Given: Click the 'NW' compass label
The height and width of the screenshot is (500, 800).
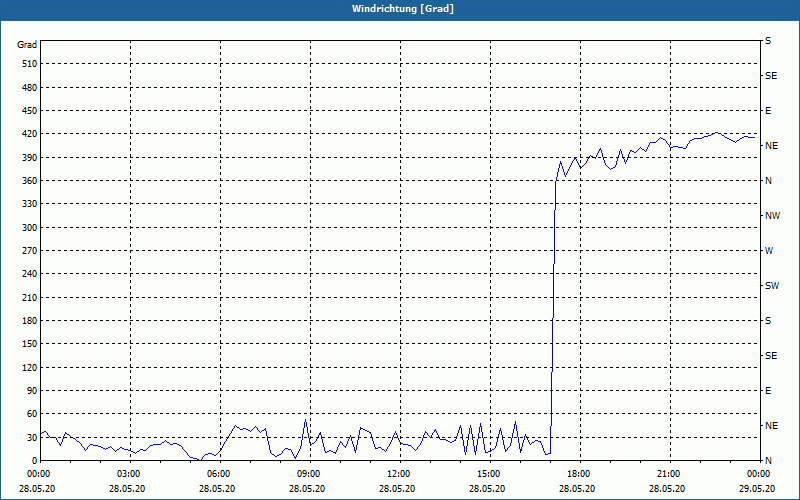Looking at the screenshot, I should [x=772, y=216].
